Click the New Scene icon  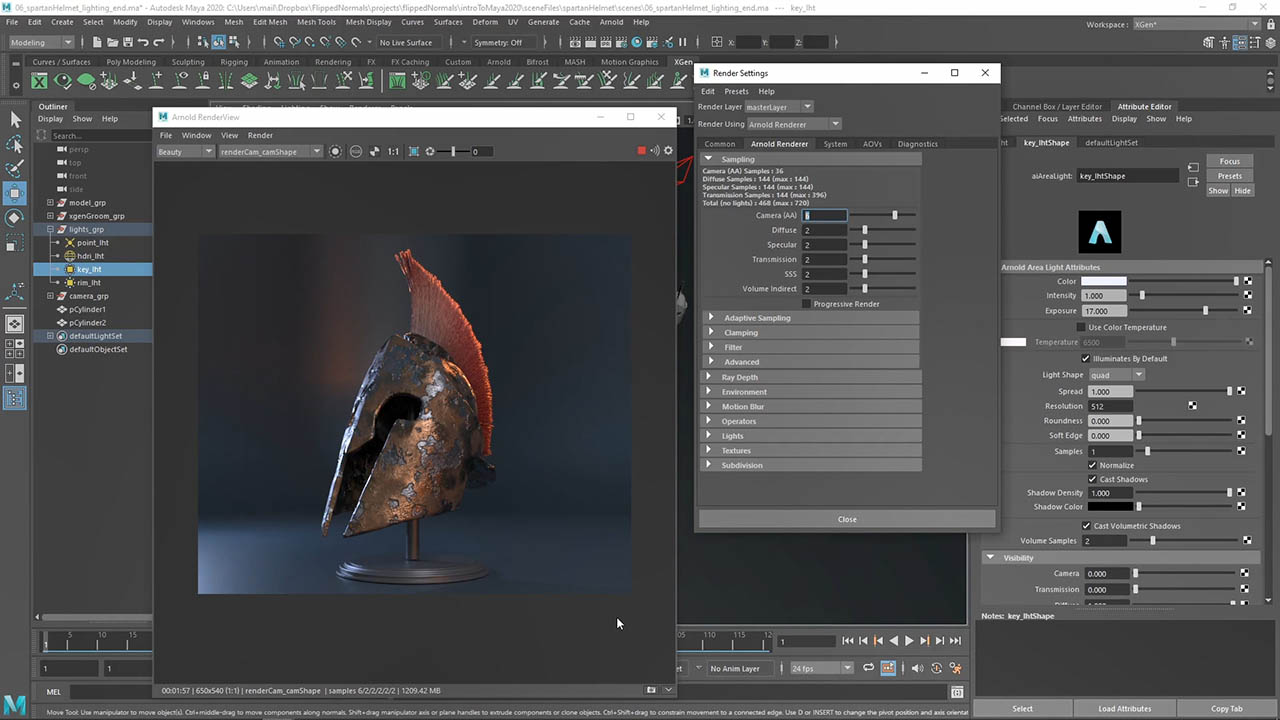pyautogui.click(x=95, y=42)
